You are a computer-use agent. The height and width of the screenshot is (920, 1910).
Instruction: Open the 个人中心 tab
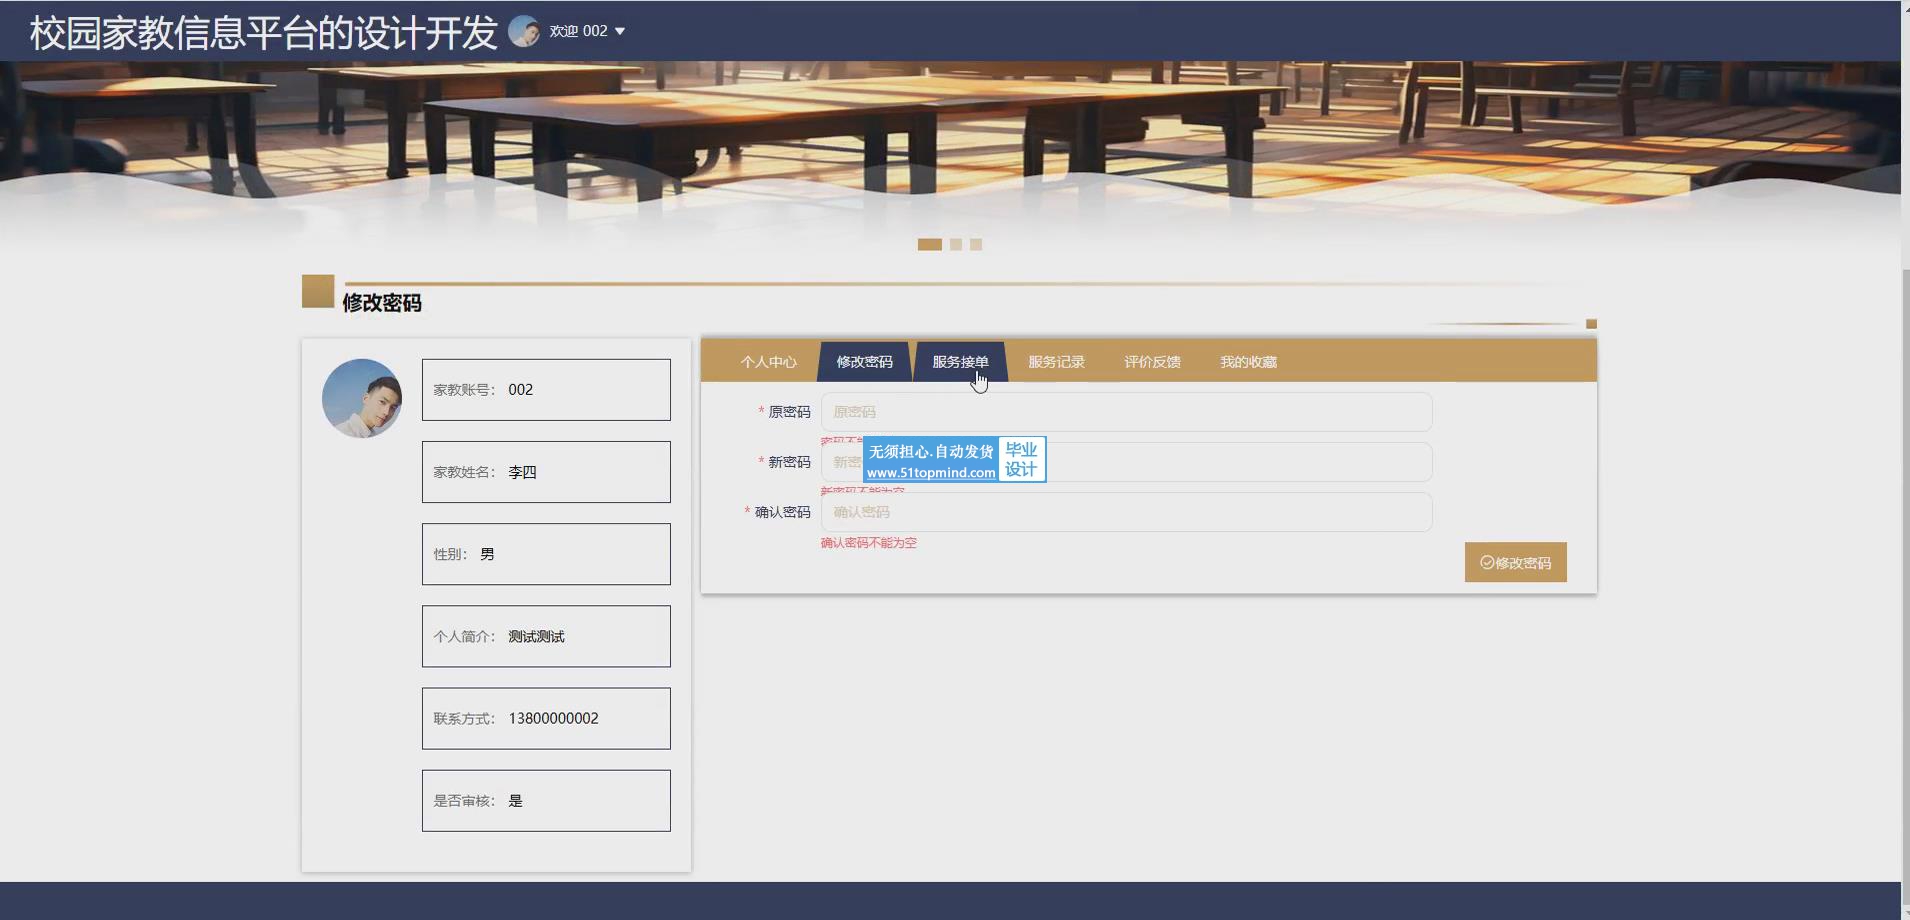(768, 362)
